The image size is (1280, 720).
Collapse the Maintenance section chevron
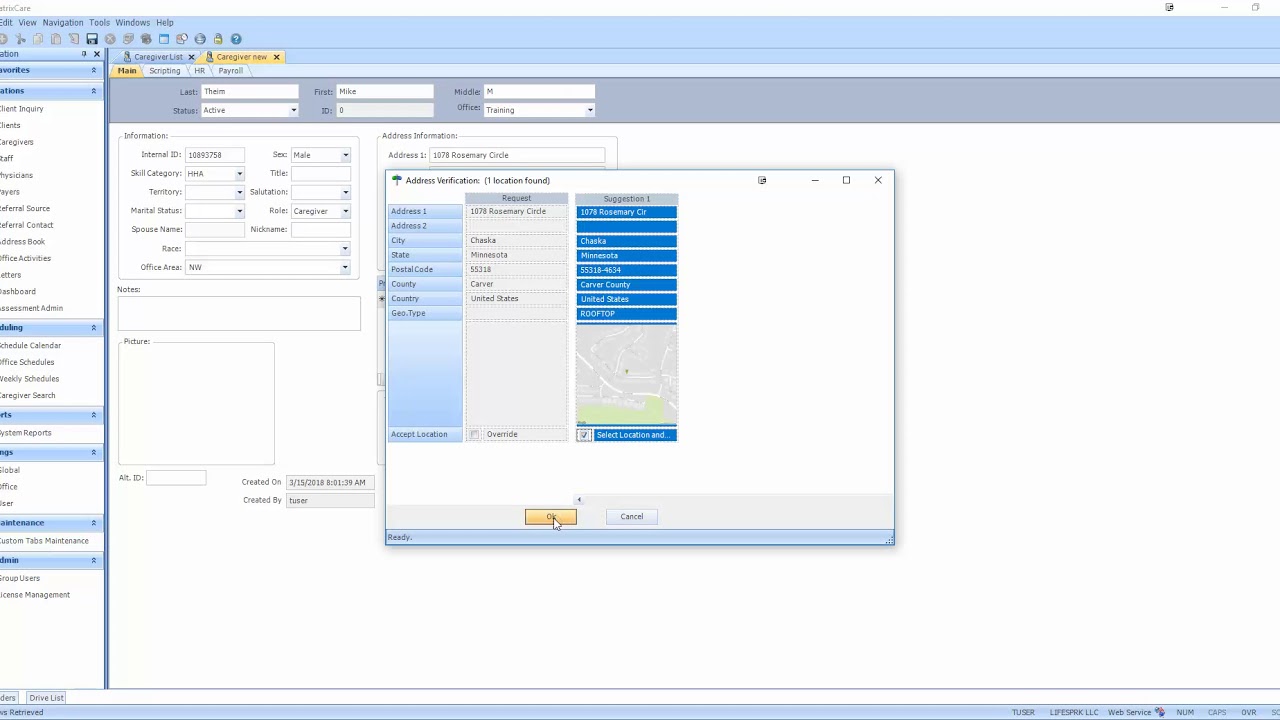pyautogui.click(x=94, y=523)
